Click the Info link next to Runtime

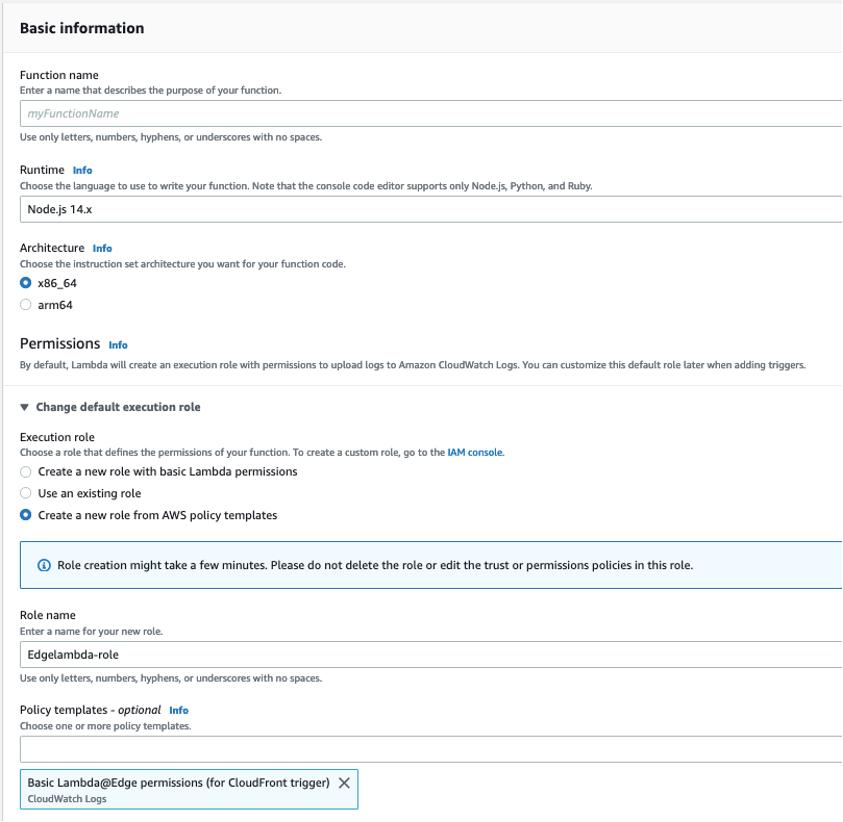[x=82, y=170]
